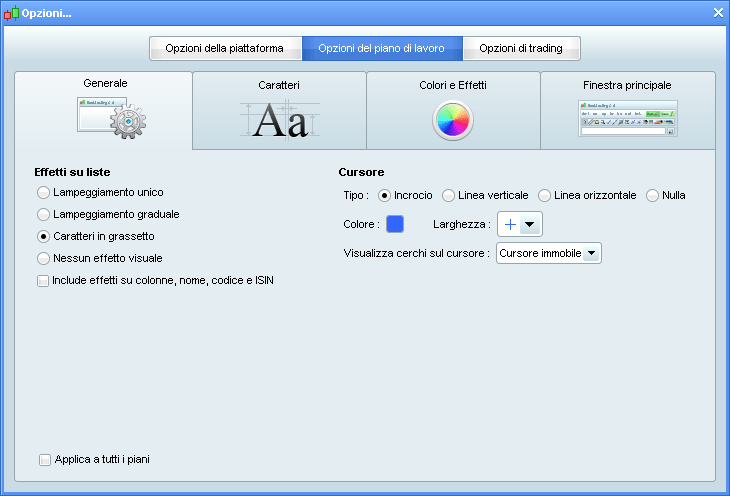Image resolution: width=730 pixels, height=496 pixels.
Task: Open Opzioni di trading tab
Action: pos(520,48)
